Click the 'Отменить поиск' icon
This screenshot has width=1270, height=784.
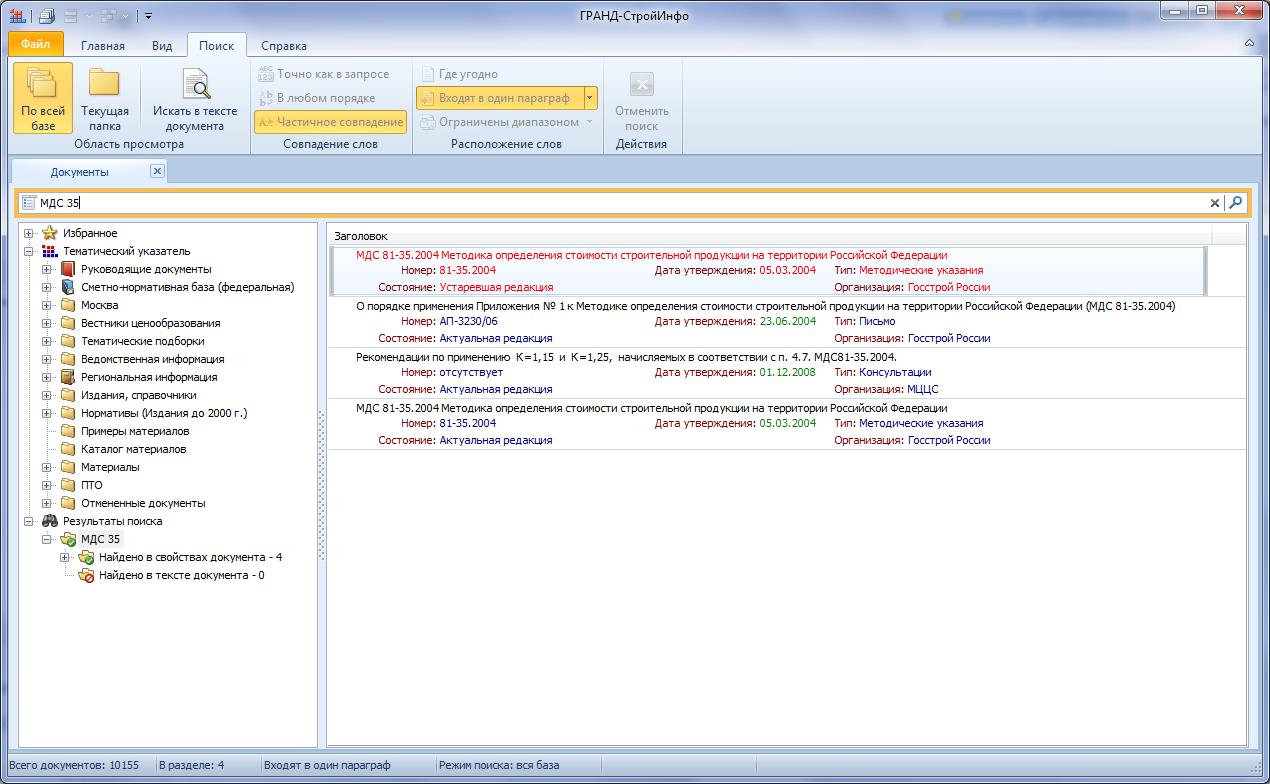point(641,85)
